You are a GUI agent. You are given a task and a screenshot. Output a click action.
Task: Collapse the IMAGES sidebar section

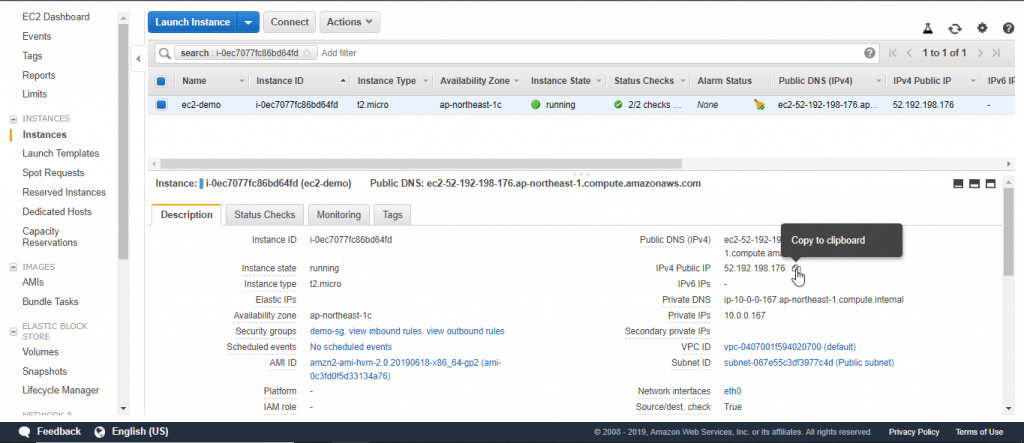tap(13, 267)
